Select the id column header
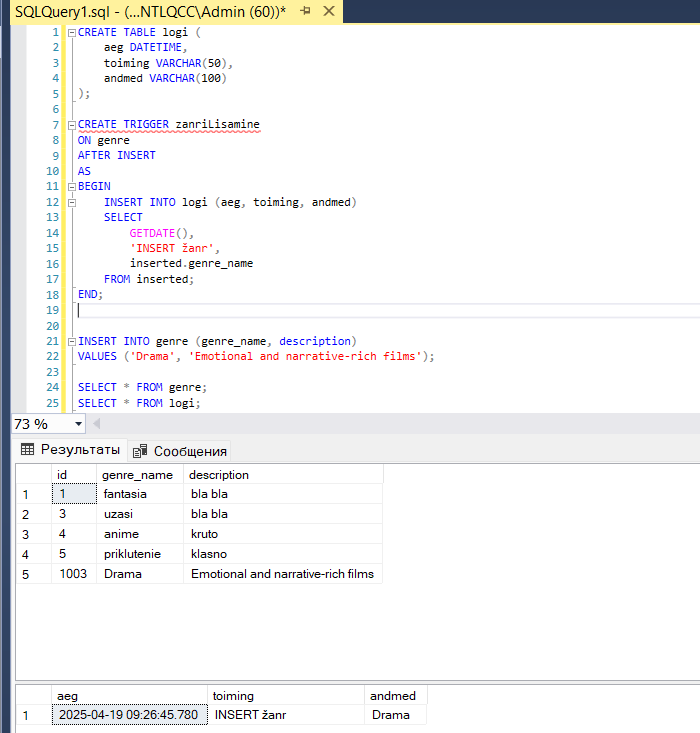 pyautogui.click(x=74, y=474)
